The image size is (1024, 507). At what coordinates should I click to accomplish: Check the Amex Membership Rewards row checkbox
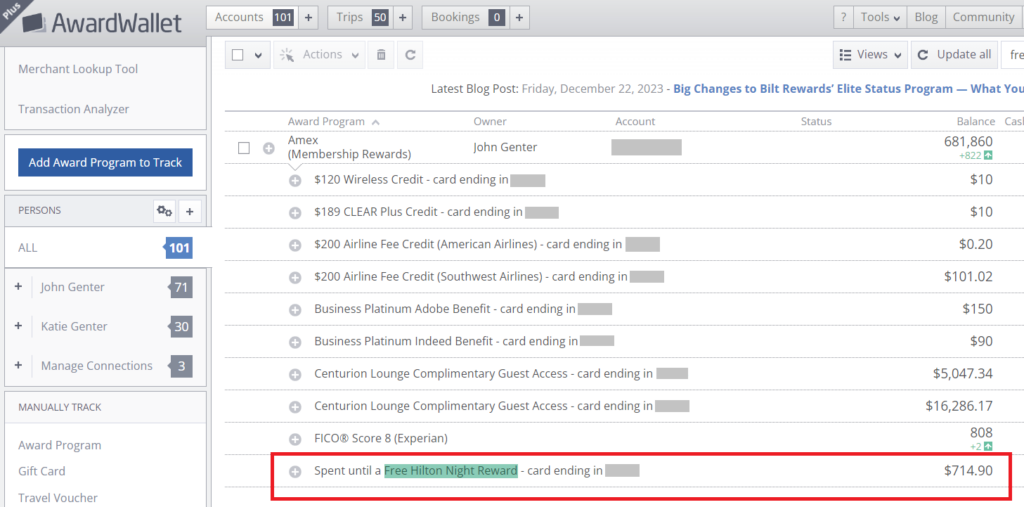(x=244, y=148)
